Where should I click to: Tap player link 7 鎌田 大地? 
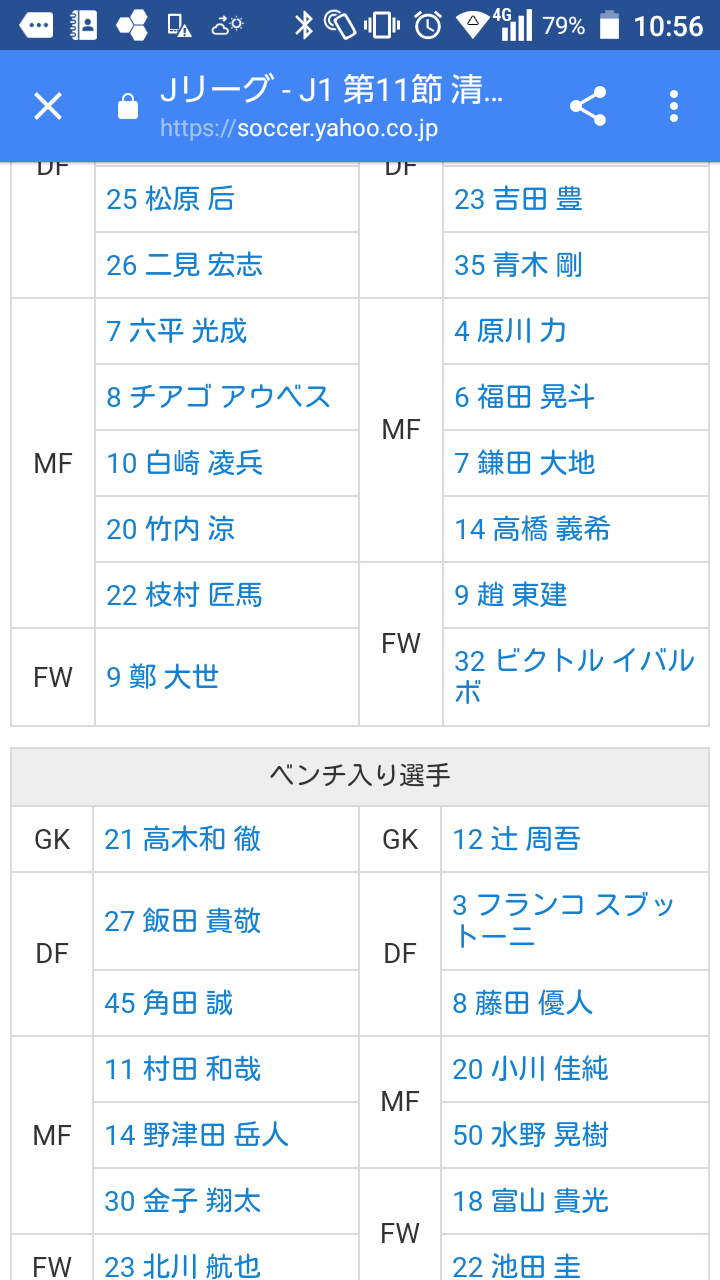[524, 463]
